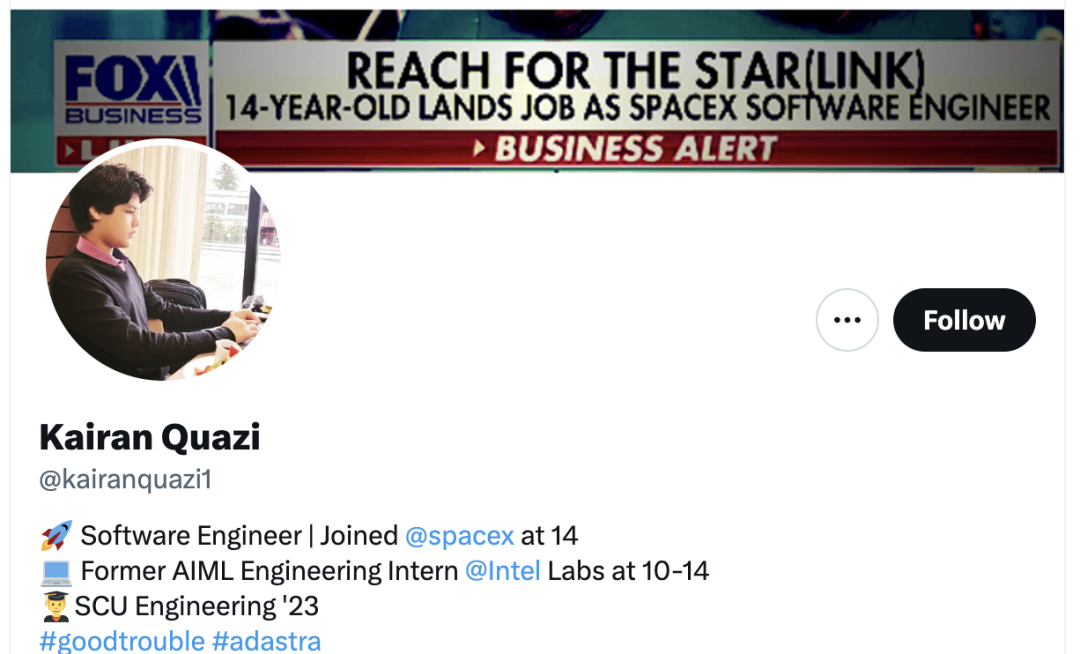Click the graduate emoji in bio
The image size is (1080, 654).
(55, 606)
